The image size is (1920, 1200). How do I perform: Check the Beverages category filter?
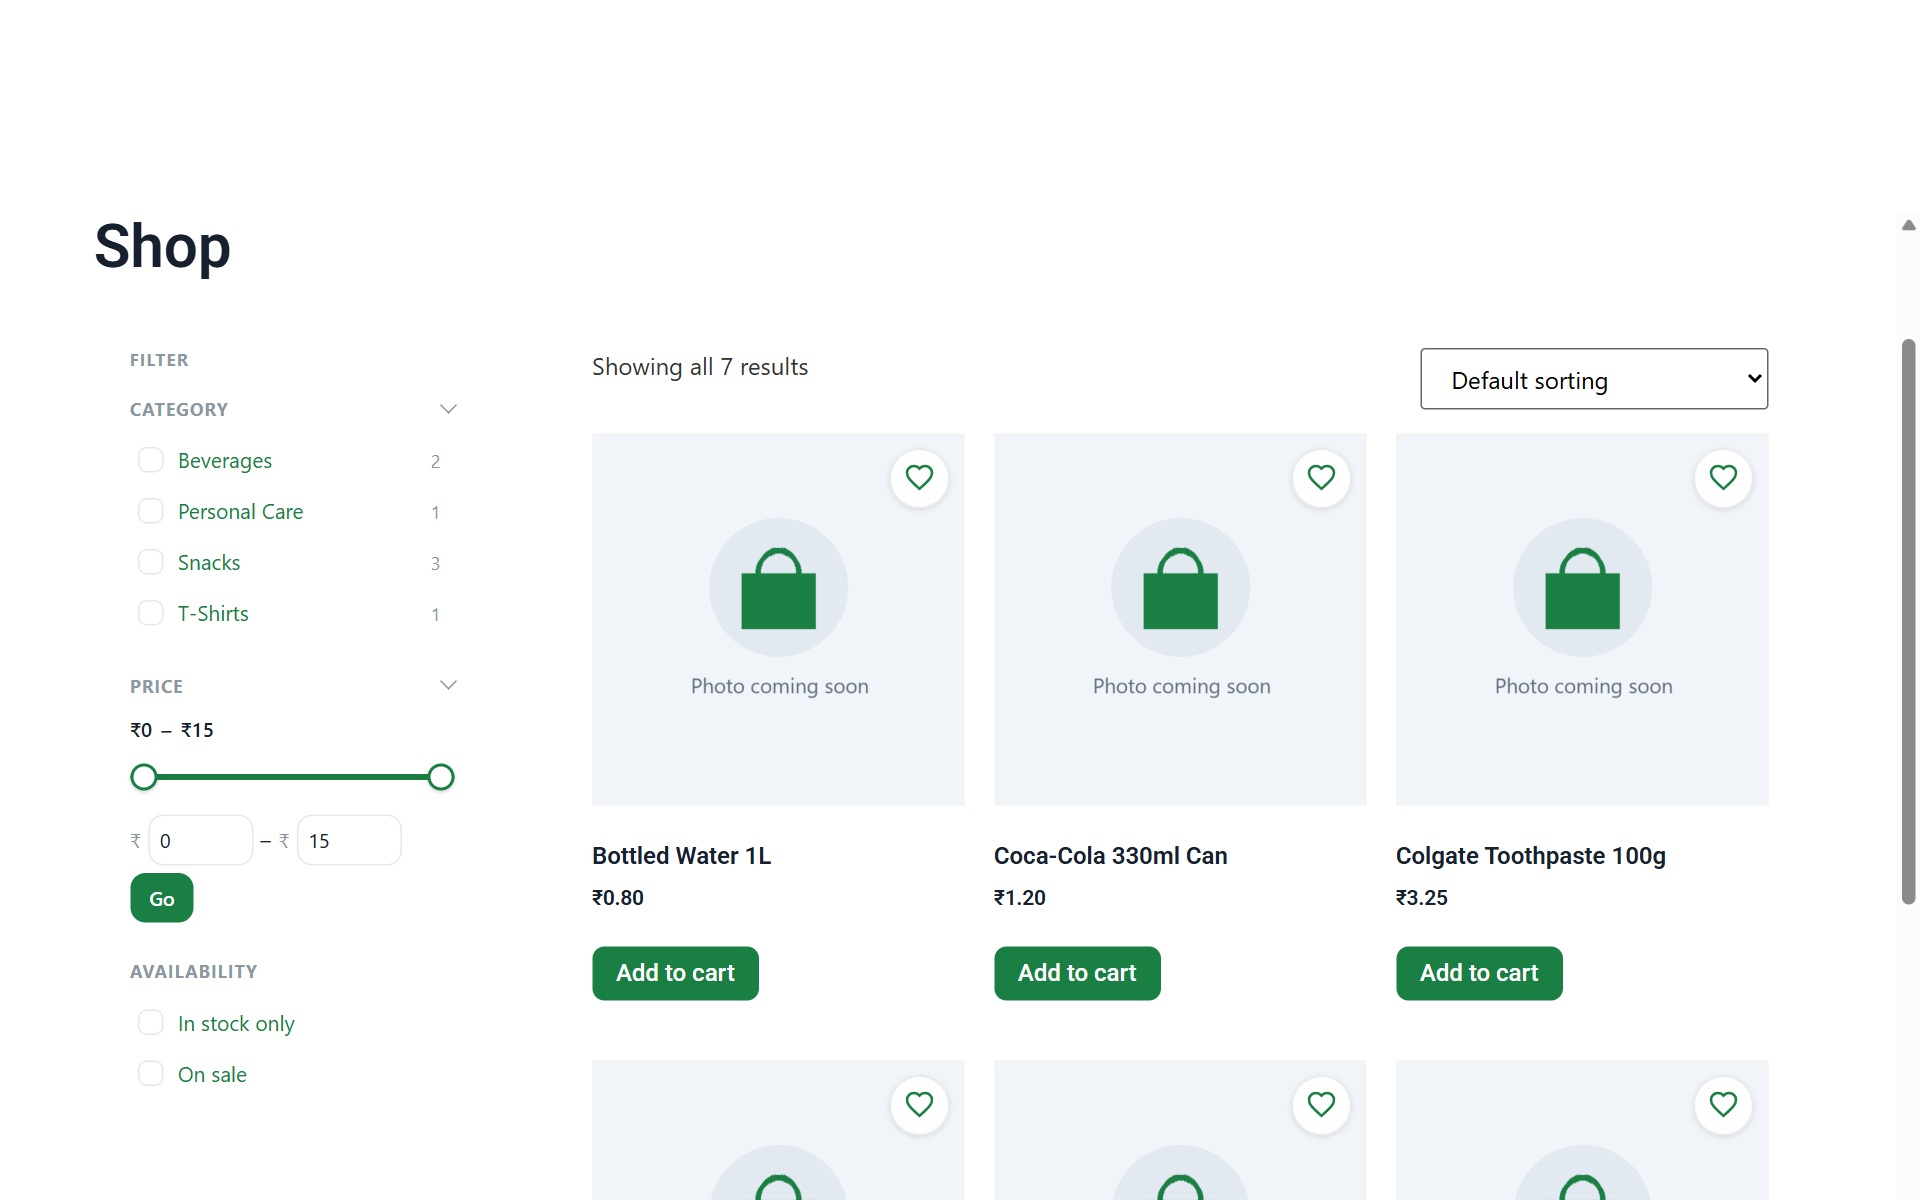pyautogui.click(x=151, y=460)
